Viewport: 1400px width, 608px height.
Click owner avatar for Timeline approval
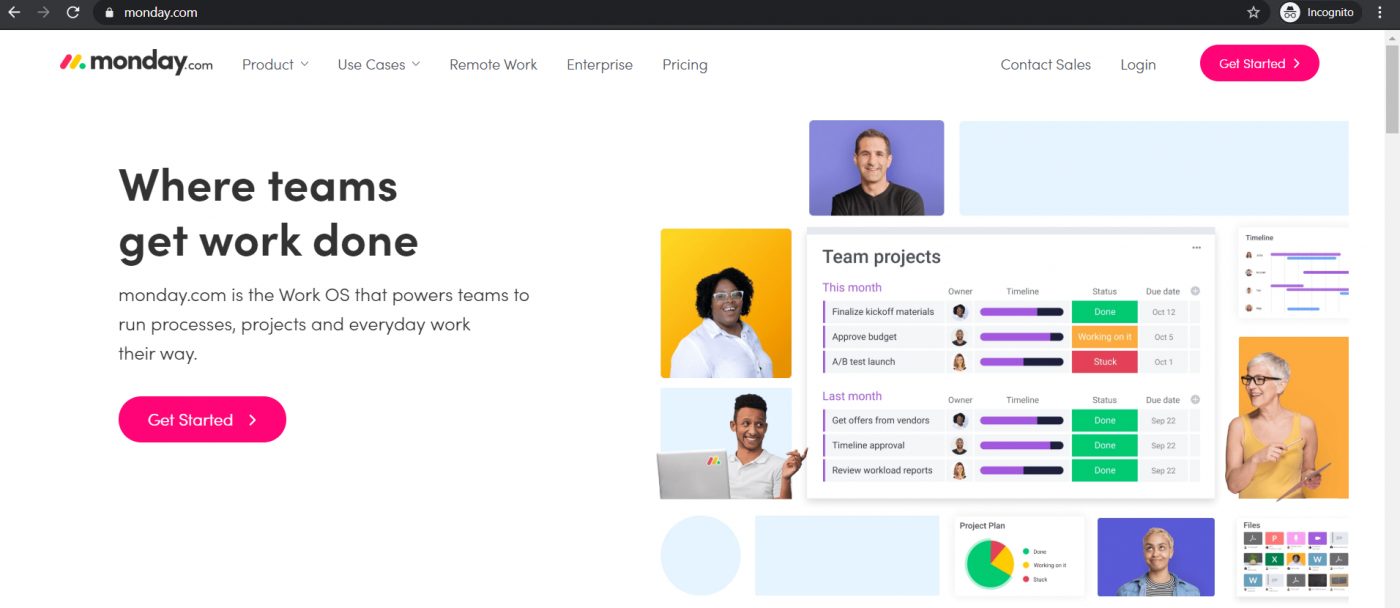pyautogui.click(x=960, y=445)
